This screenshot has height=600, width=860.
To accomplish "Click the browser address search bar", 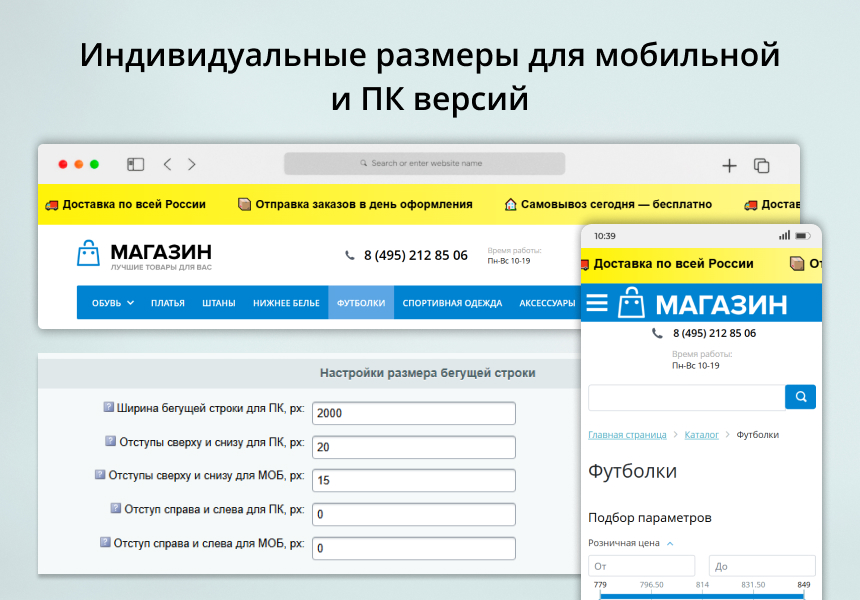I will (x=424, y=163).
